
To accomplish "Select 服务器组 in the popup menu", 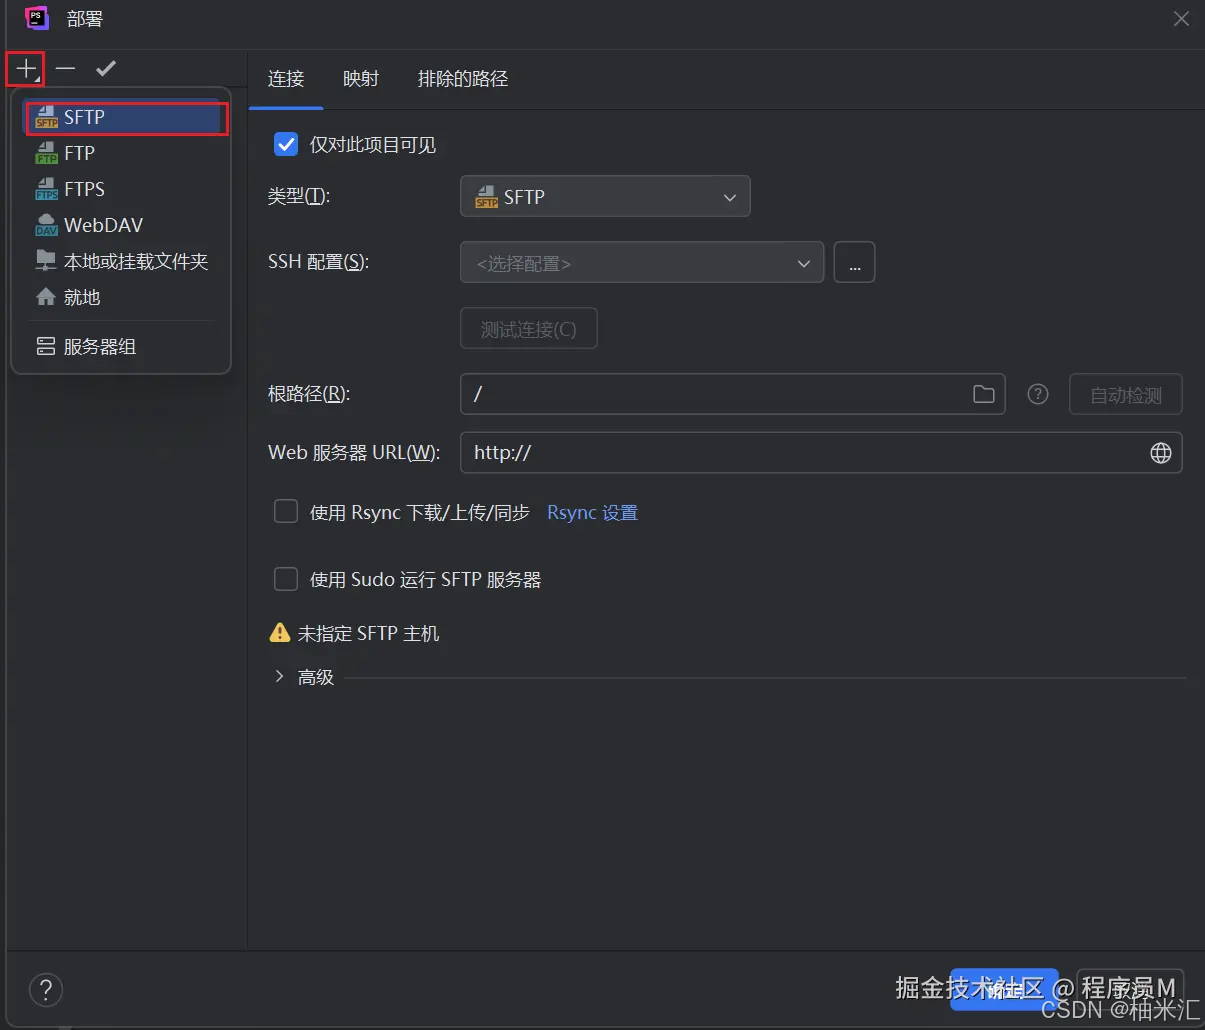I will point(120,346).
